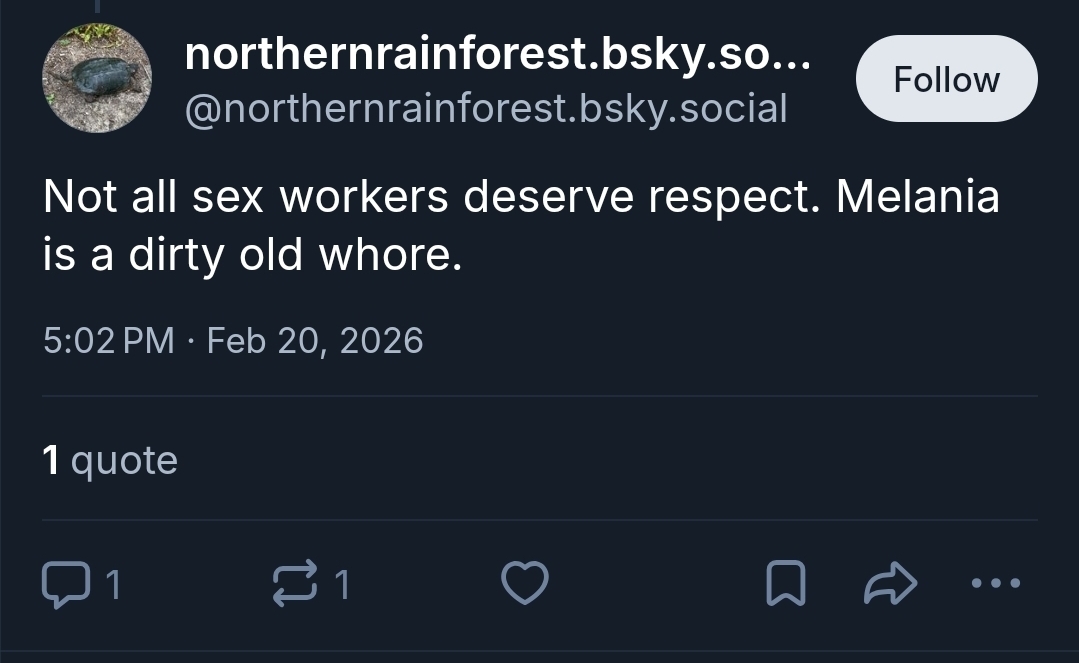The width and height of the screenshot is (1079, 663).
Task: Click the Feb 20, 2026 date
Action: click(315, 341)
